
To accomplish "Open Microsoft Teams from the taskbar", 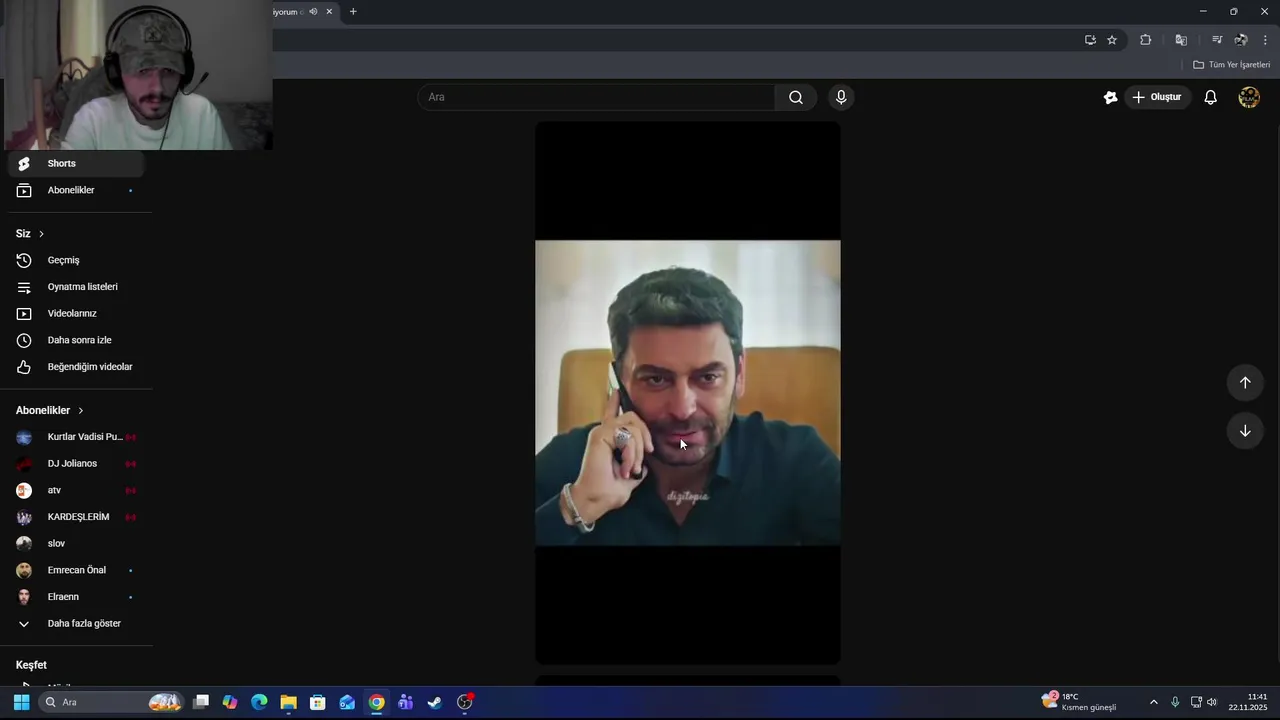I will 405,702.
